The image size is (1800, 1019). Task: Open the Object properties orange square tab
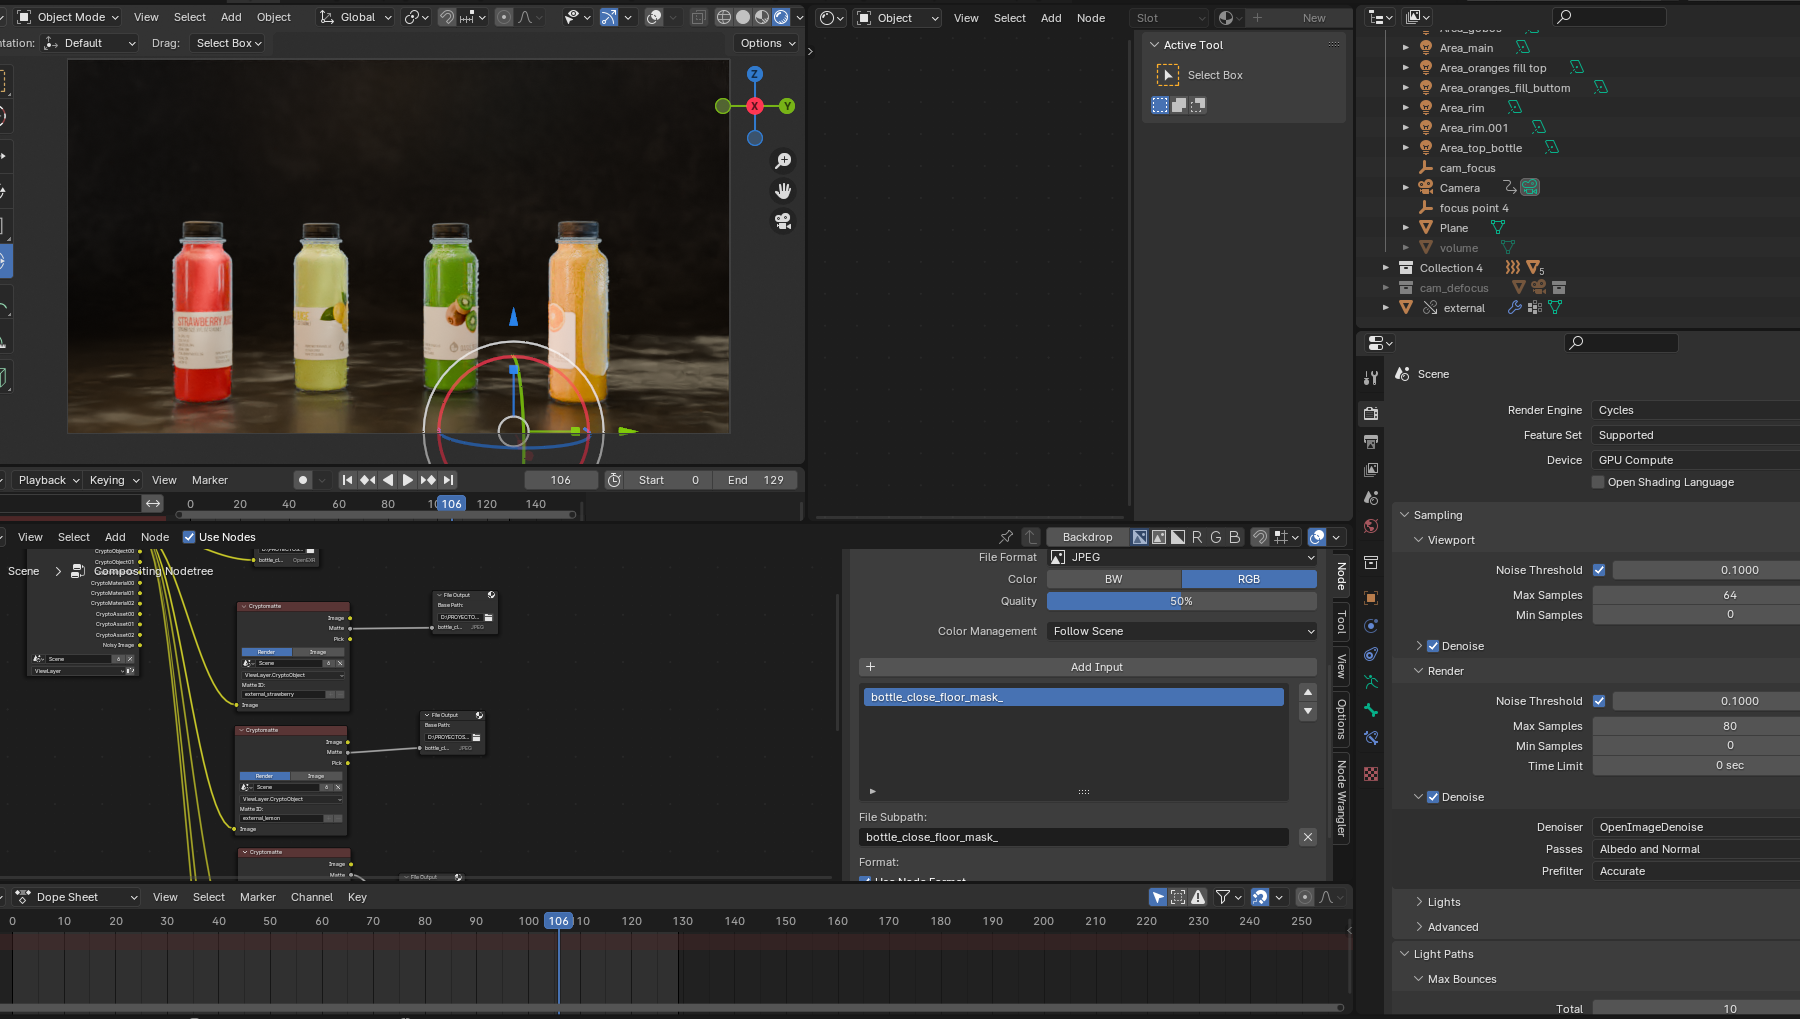1371,598
